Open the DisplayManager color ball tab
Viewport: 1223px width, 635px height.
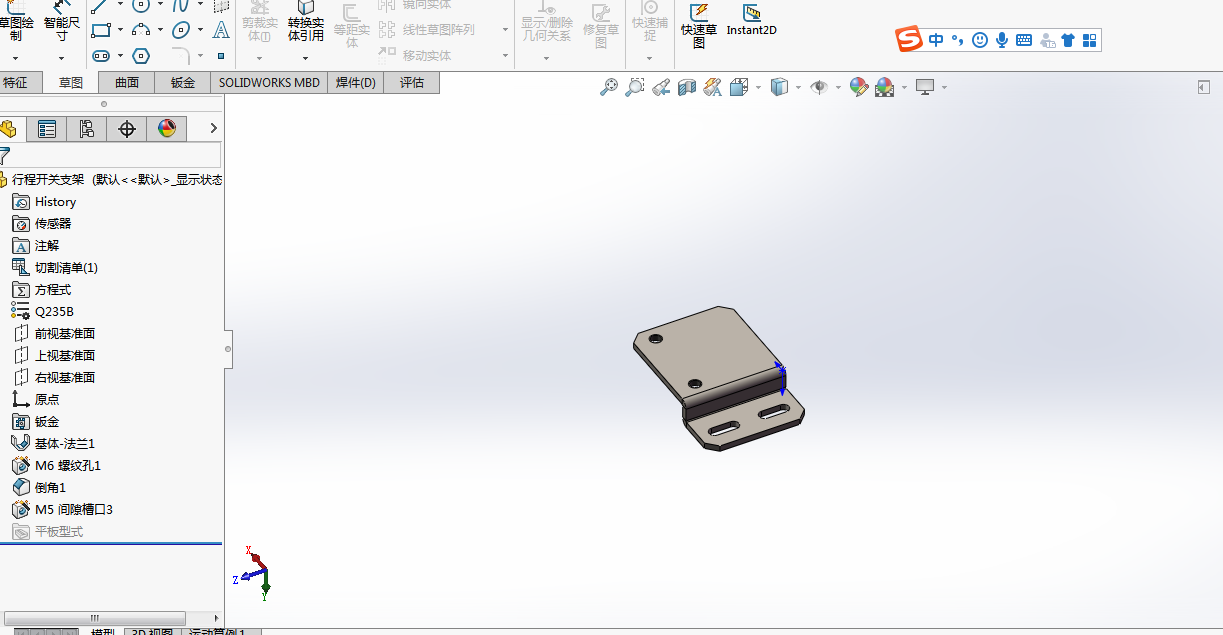point(166,129)
